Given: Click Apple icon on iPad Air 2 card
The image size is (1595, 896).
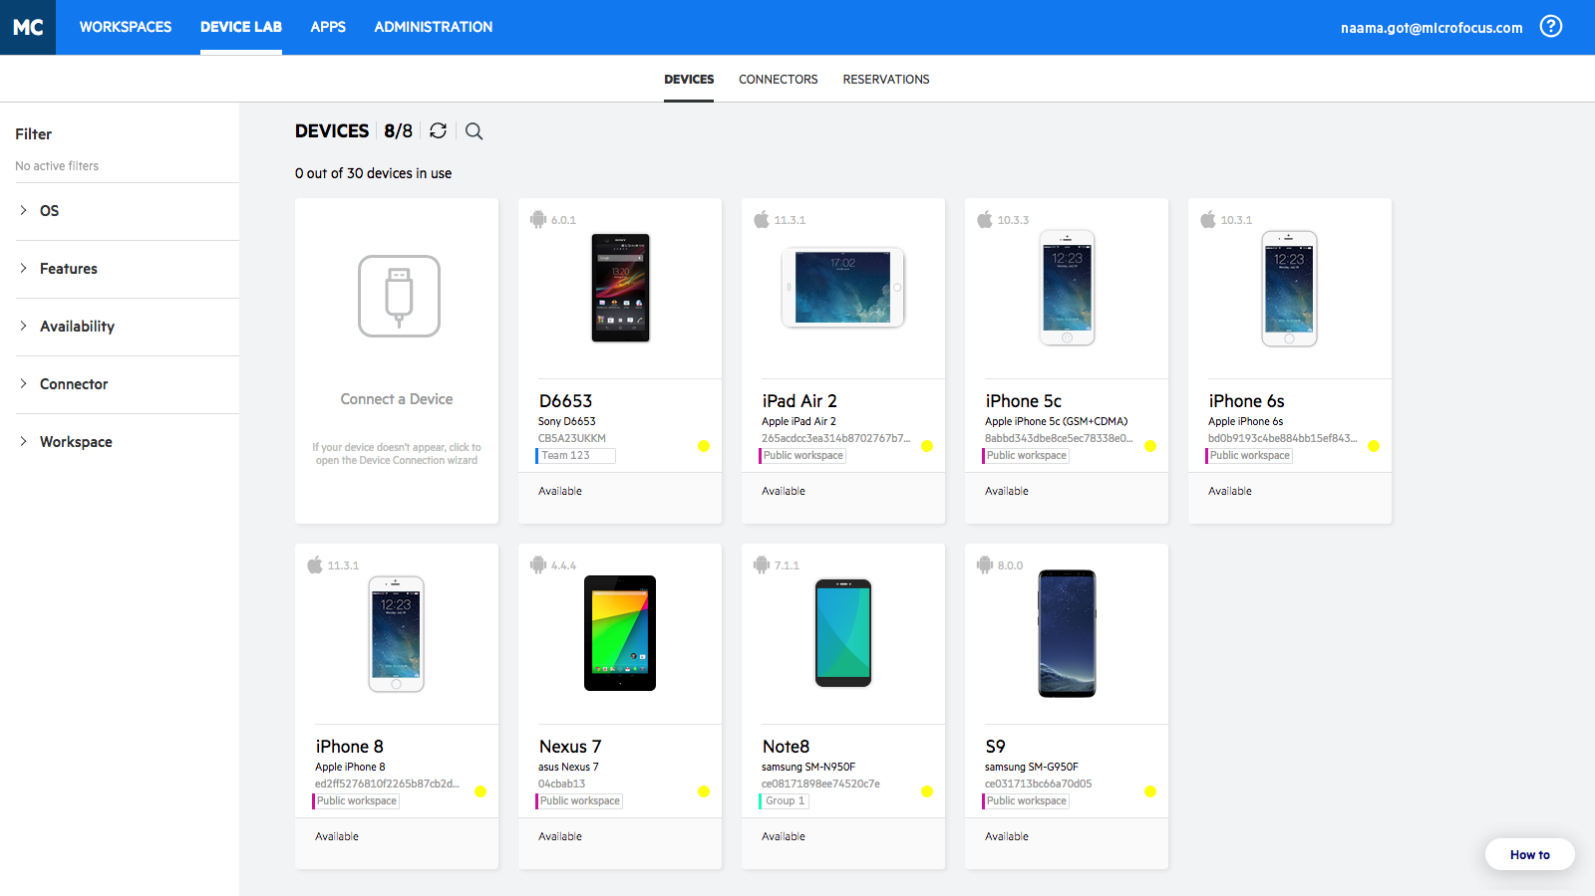Looking at the screenshot, I should pos(762,219).
